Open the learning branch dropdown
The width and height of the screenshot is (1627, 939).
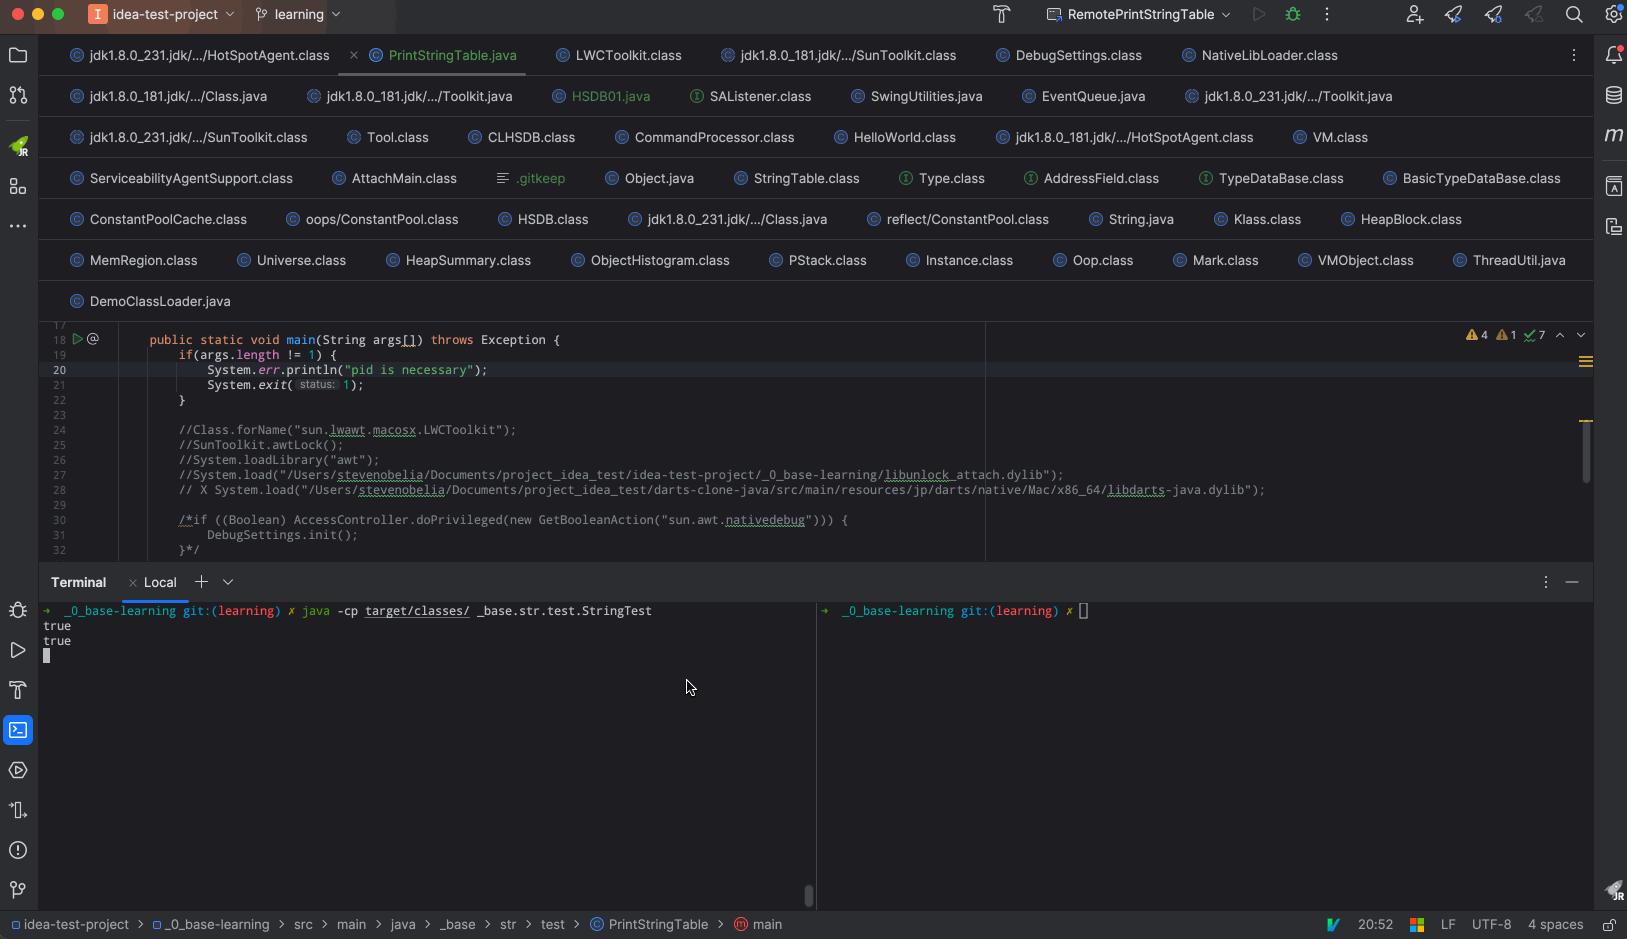point(298,14)
